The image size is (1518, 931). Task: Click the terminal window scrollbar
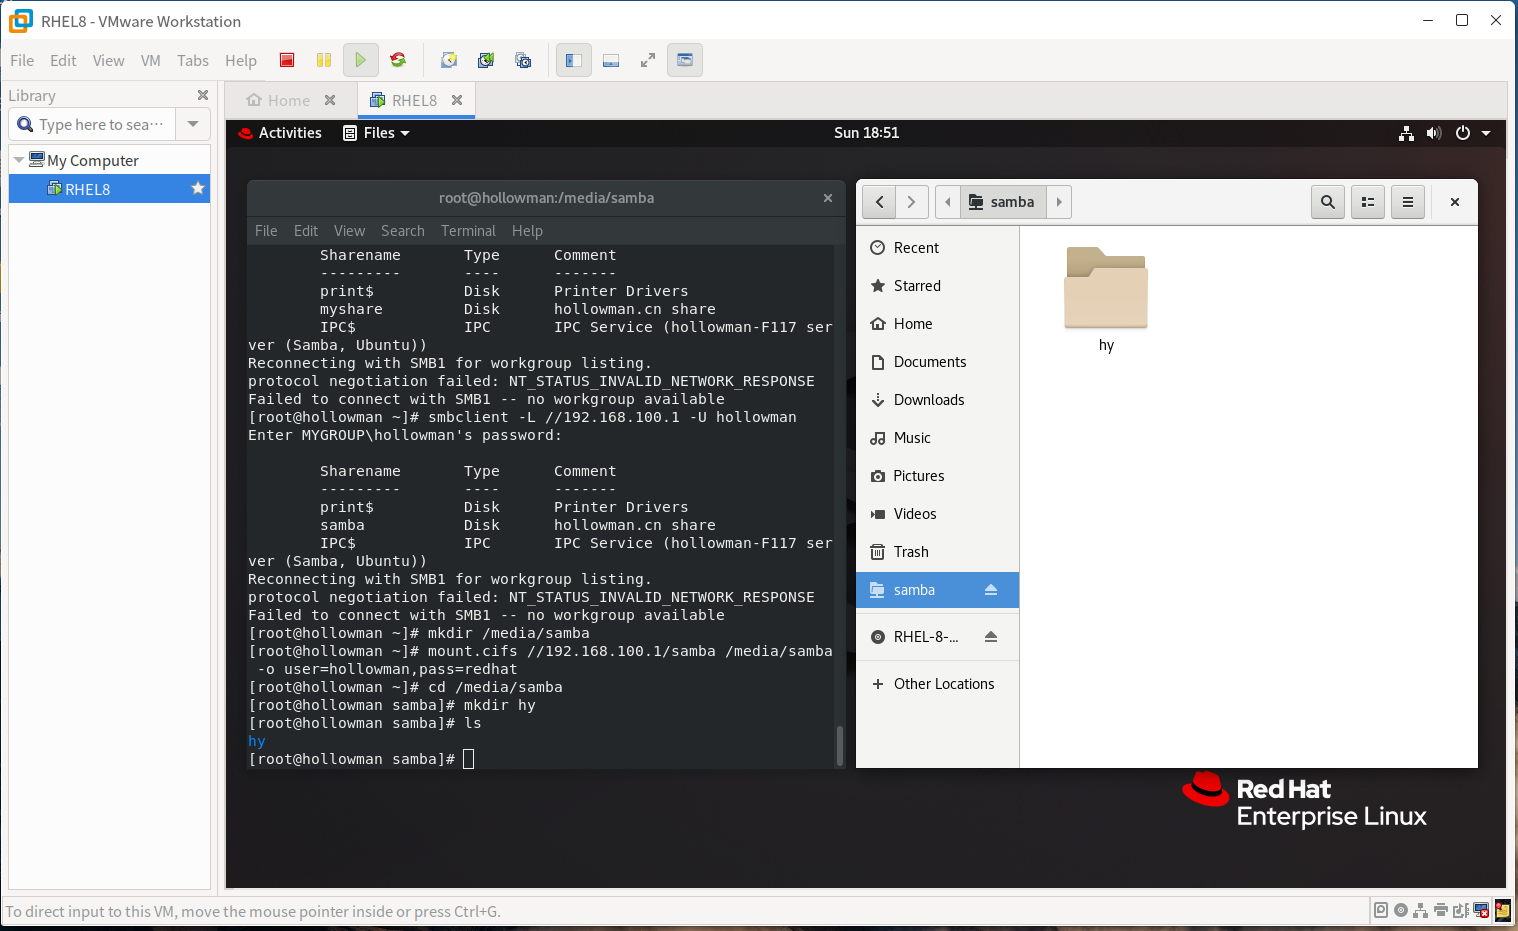pos(839,745)
